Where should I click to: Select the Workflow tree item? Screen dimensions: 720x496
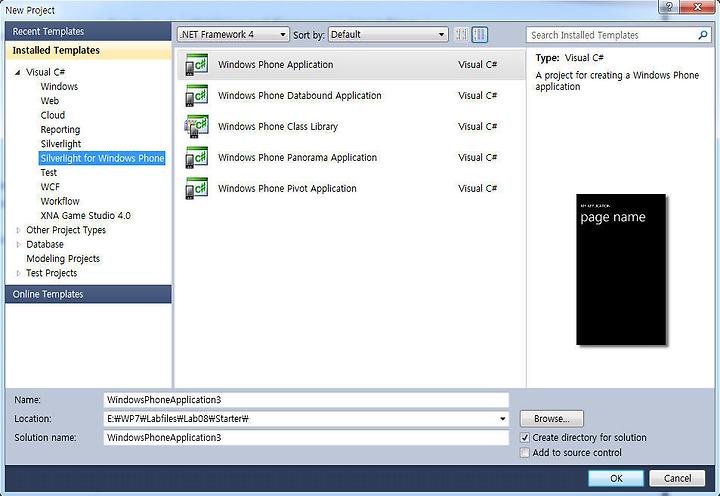click(x=60, y=201)
